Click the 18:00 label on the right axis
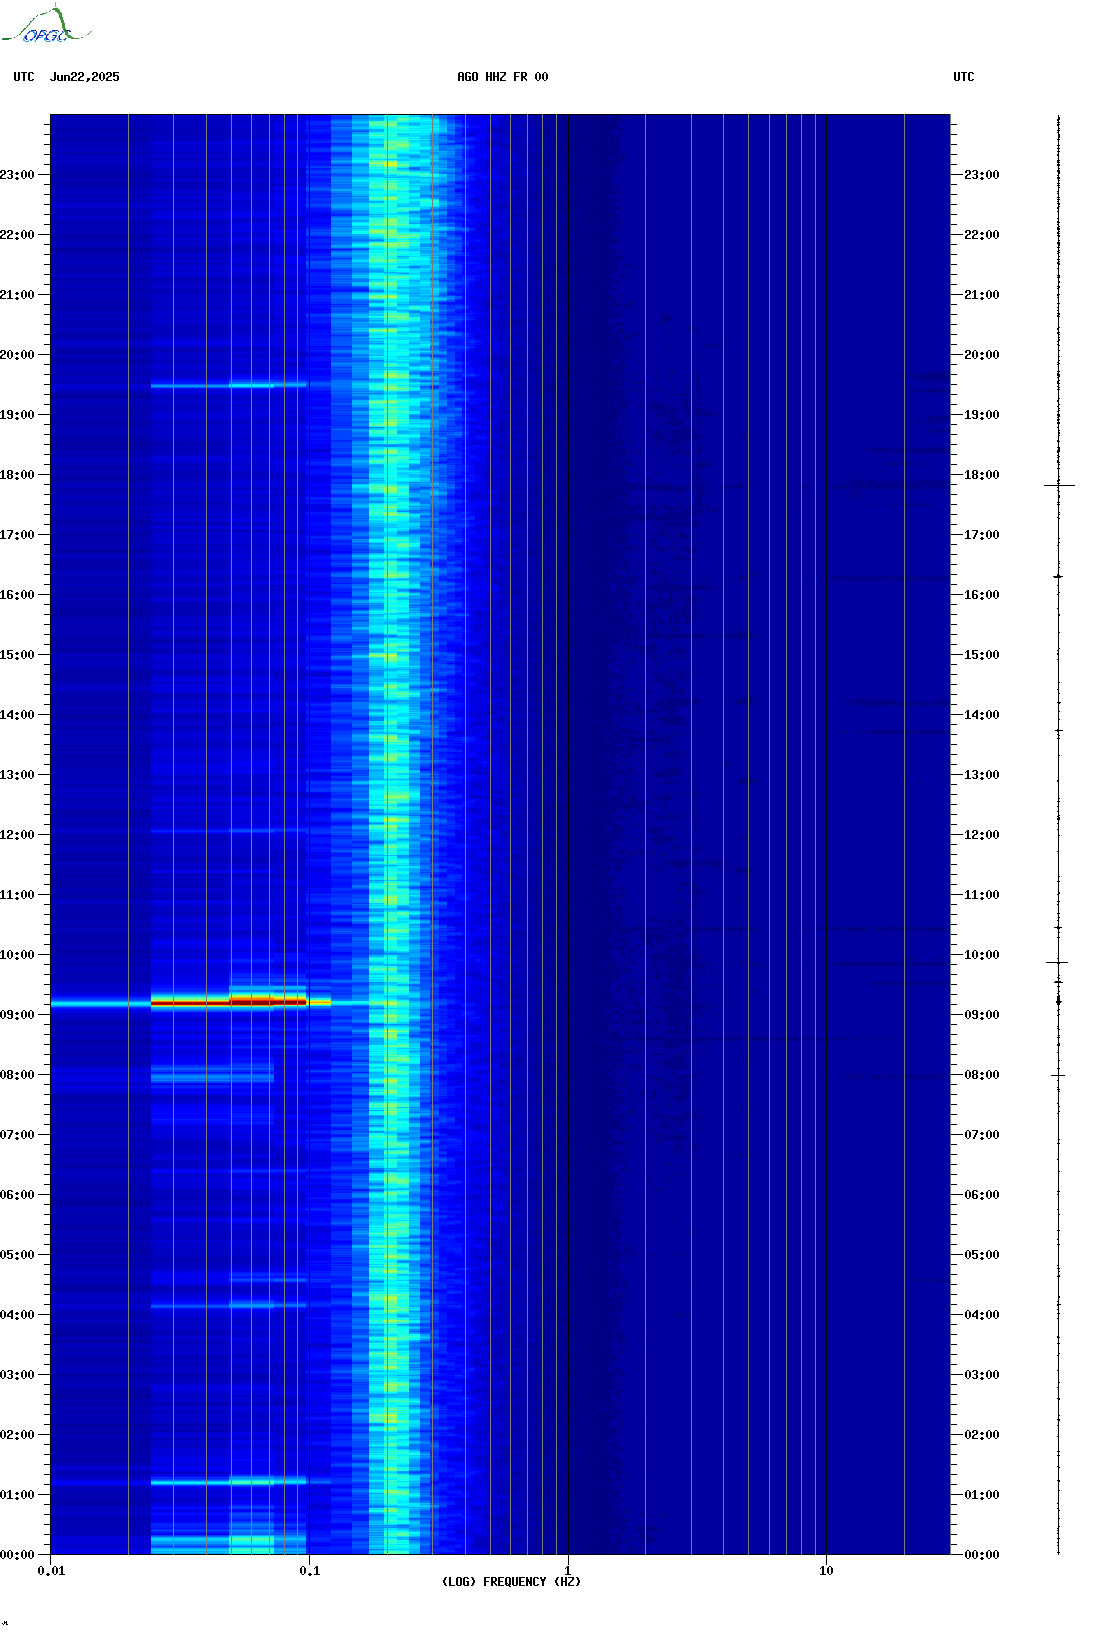The width and height of the screenshot is (1102, 1634). pyautogui.click(x=982, y=475)
